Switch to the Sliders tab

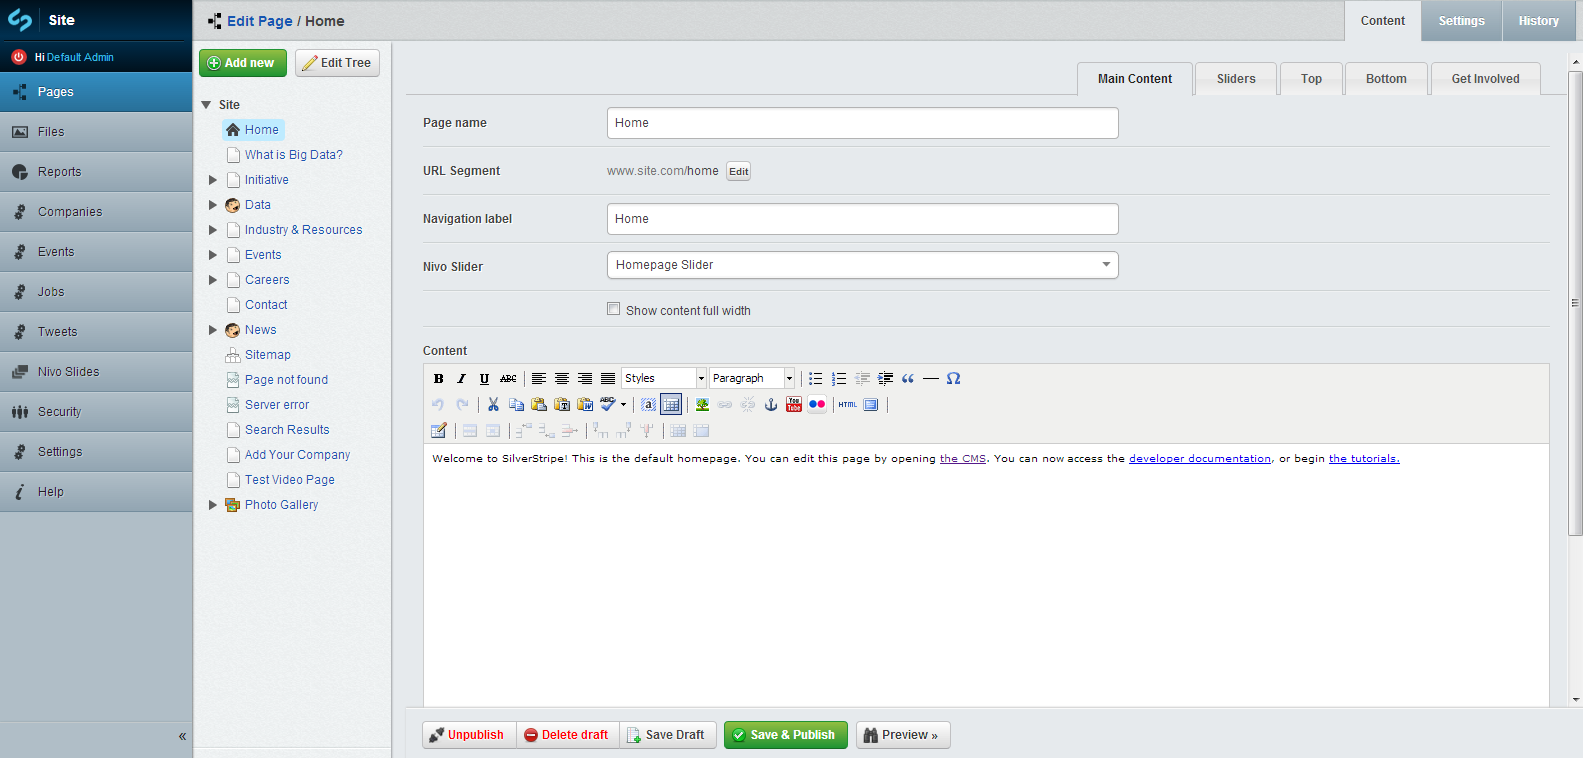click(1236, 79)
